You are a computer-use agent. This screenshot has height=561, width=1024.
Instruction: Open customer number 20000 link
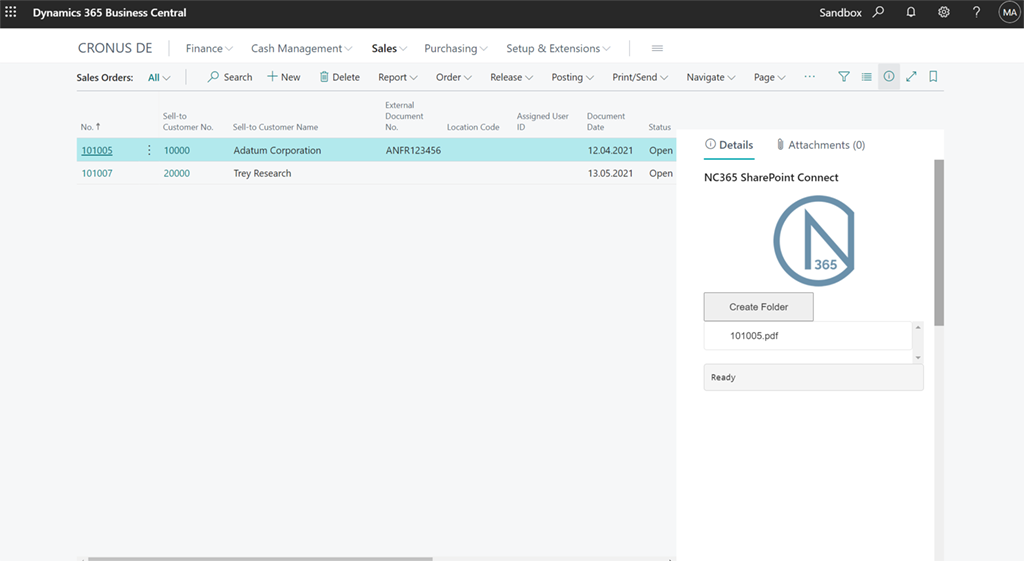176,173
